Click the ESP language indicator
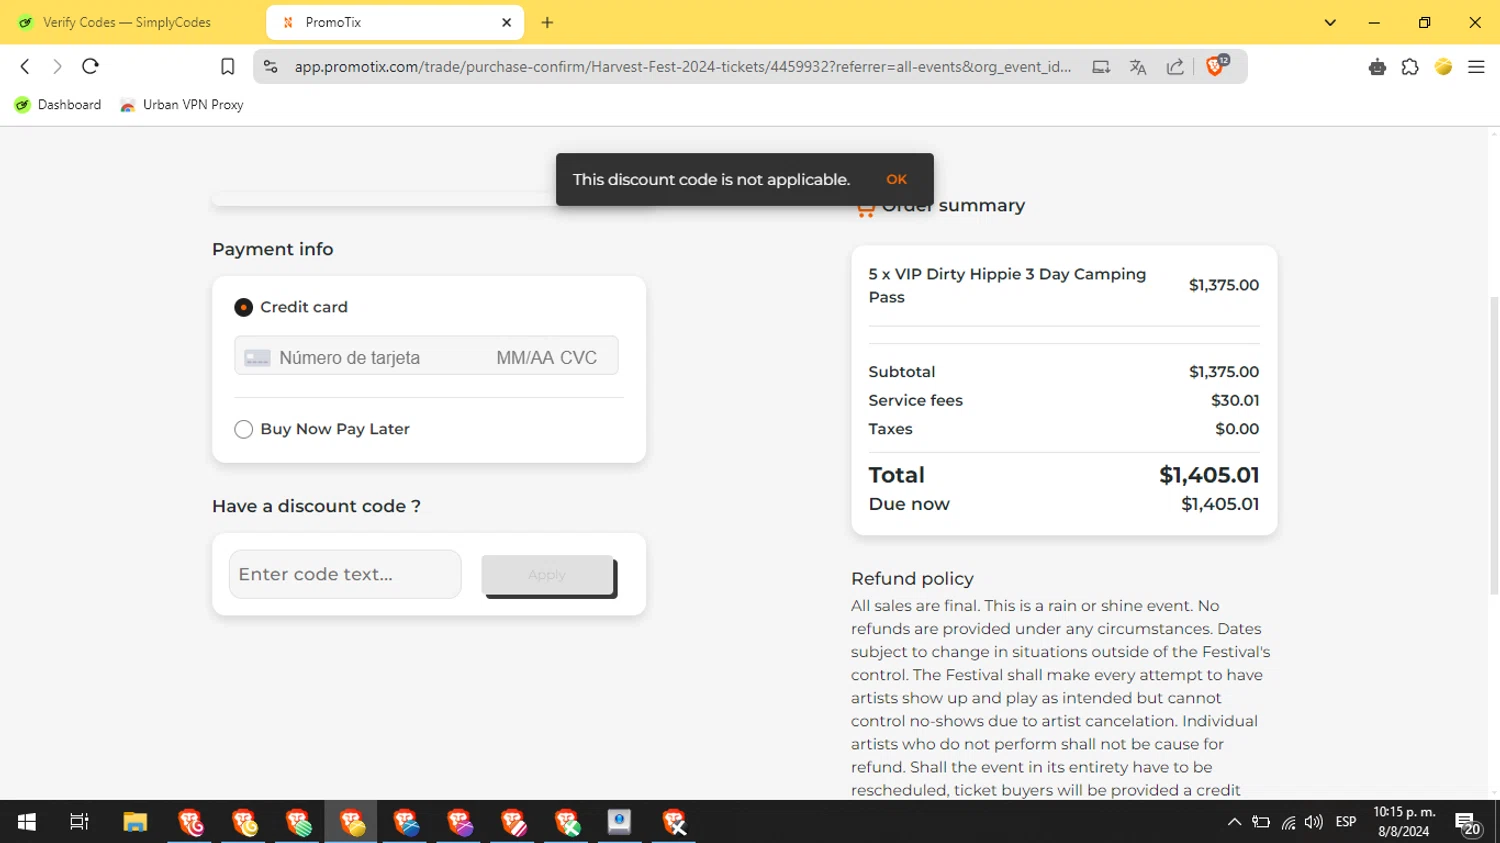 pos(1346,822)
